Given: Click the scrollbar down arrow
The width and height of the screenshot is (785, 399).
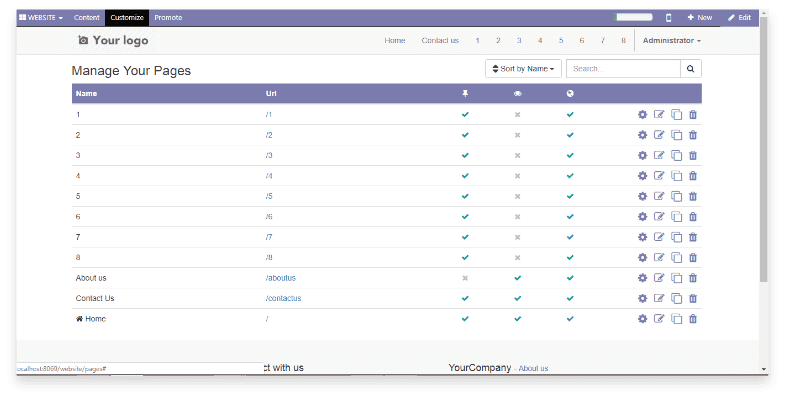Looking at the screenshot, I should 763,369.
